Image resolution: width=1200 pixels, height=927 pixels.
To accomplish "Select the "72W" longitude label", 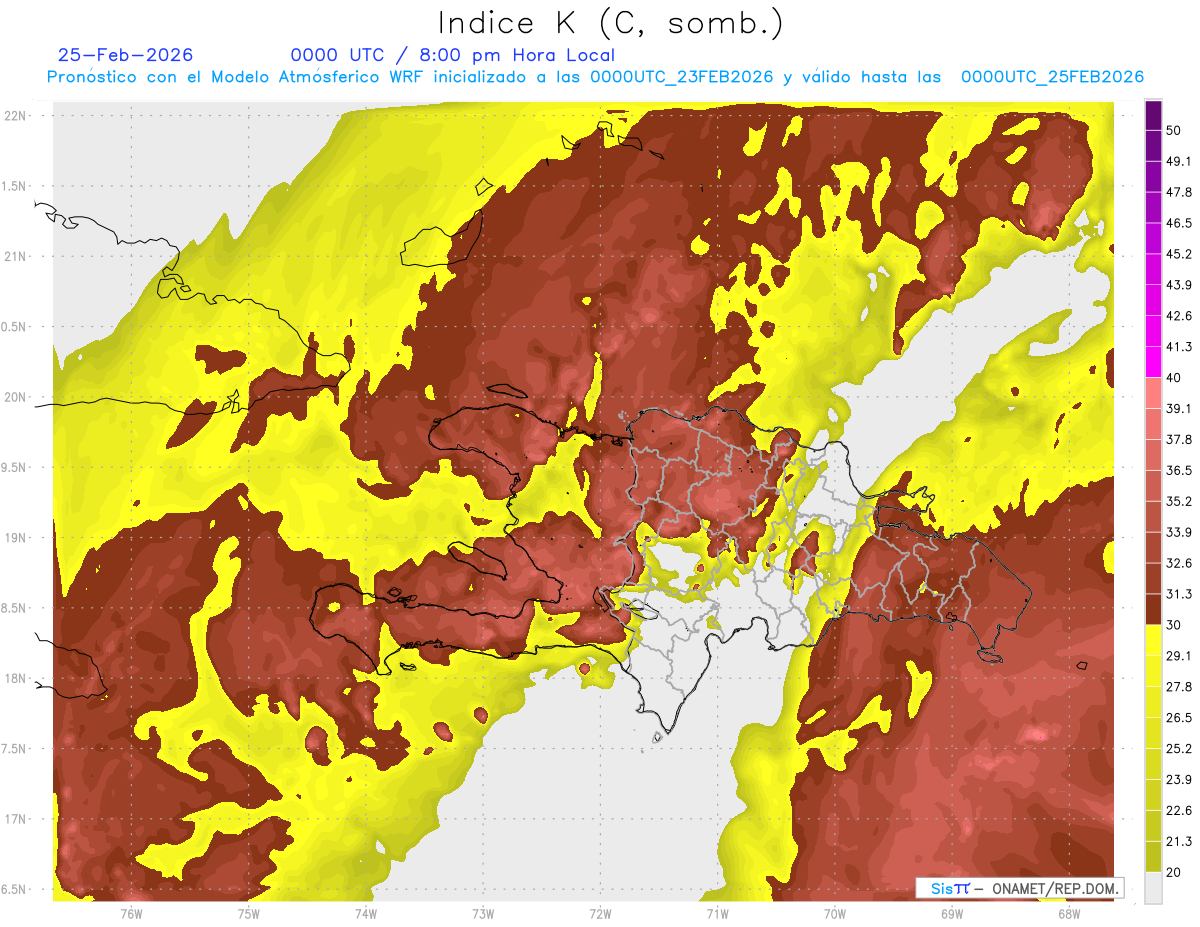I will point(600,913).
